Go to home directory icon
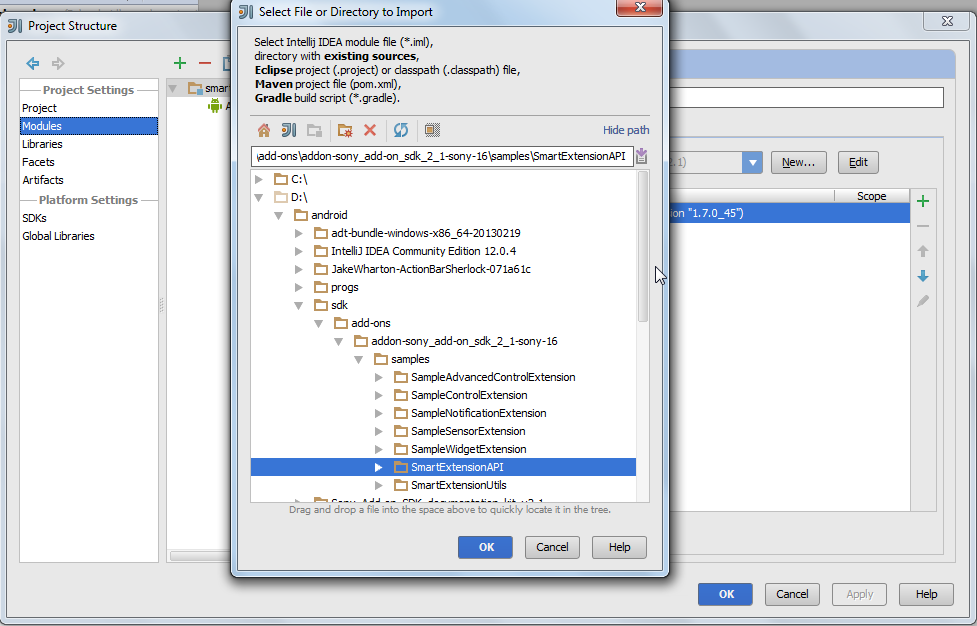The height and width of the screenshot is (626, 977). coord(264,130)
